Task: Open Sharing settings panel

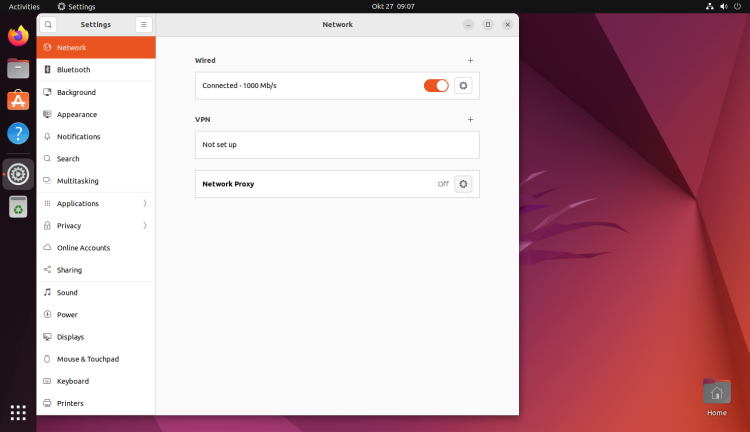Action: pos(96,270)
